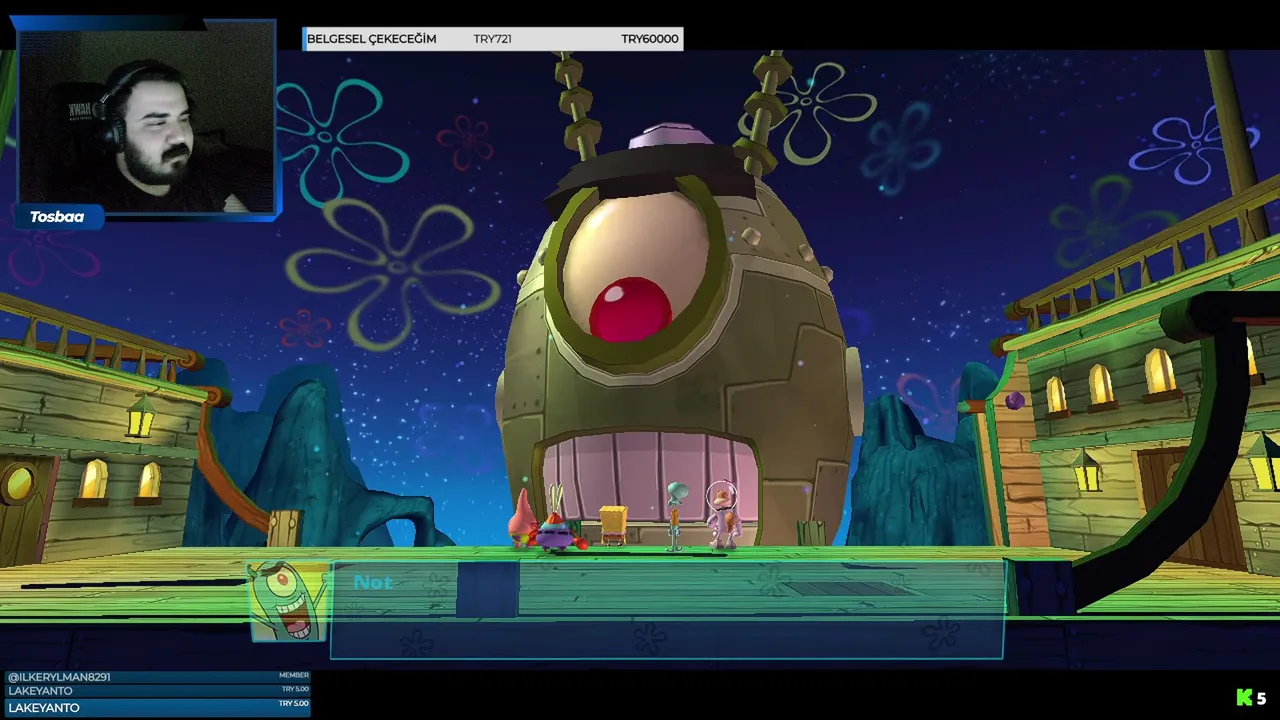1280x720 pixels.
Task: Click the TRY721 current donation amount
Action: (x=492, y=39)
